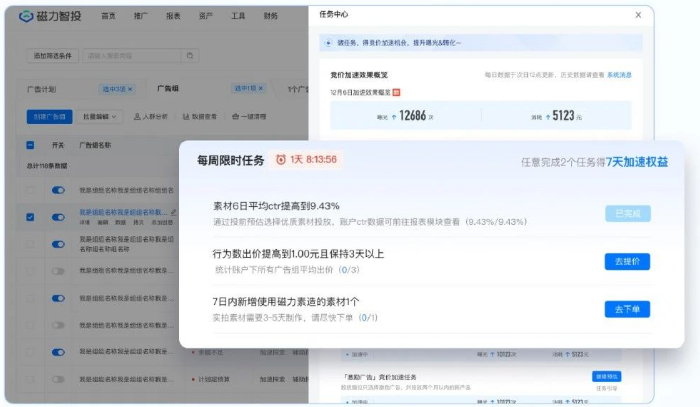
Task: Expand the 批量编辑 dropdown
Action: pos(99,116)
